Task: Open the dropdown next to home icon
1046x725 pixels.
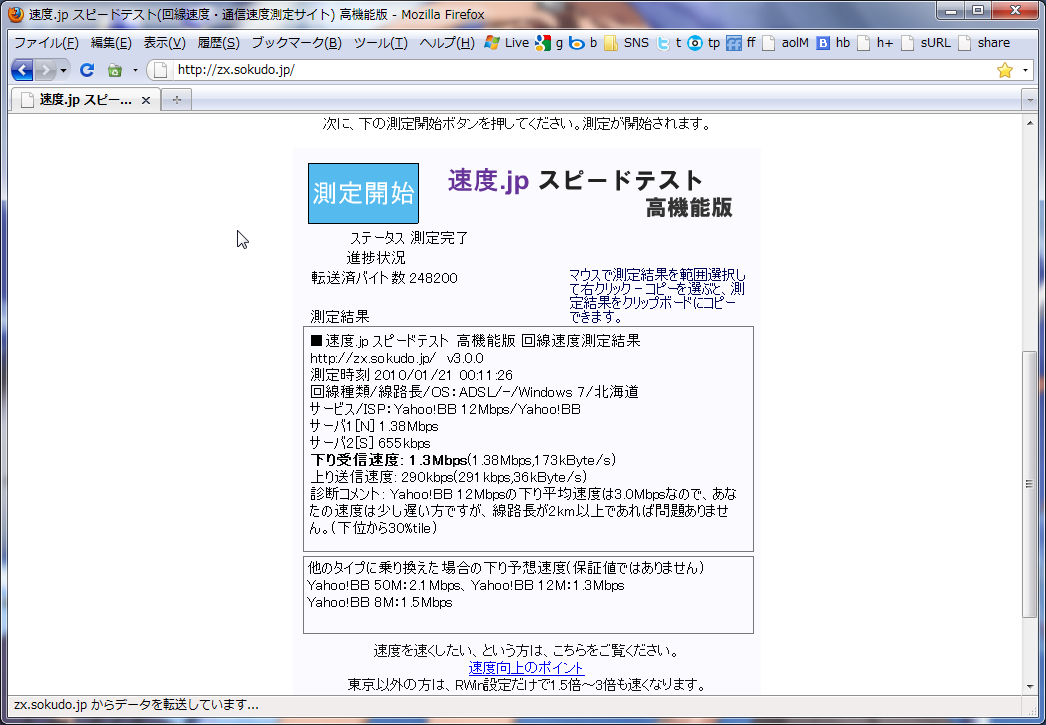Action: click(135, 70)
